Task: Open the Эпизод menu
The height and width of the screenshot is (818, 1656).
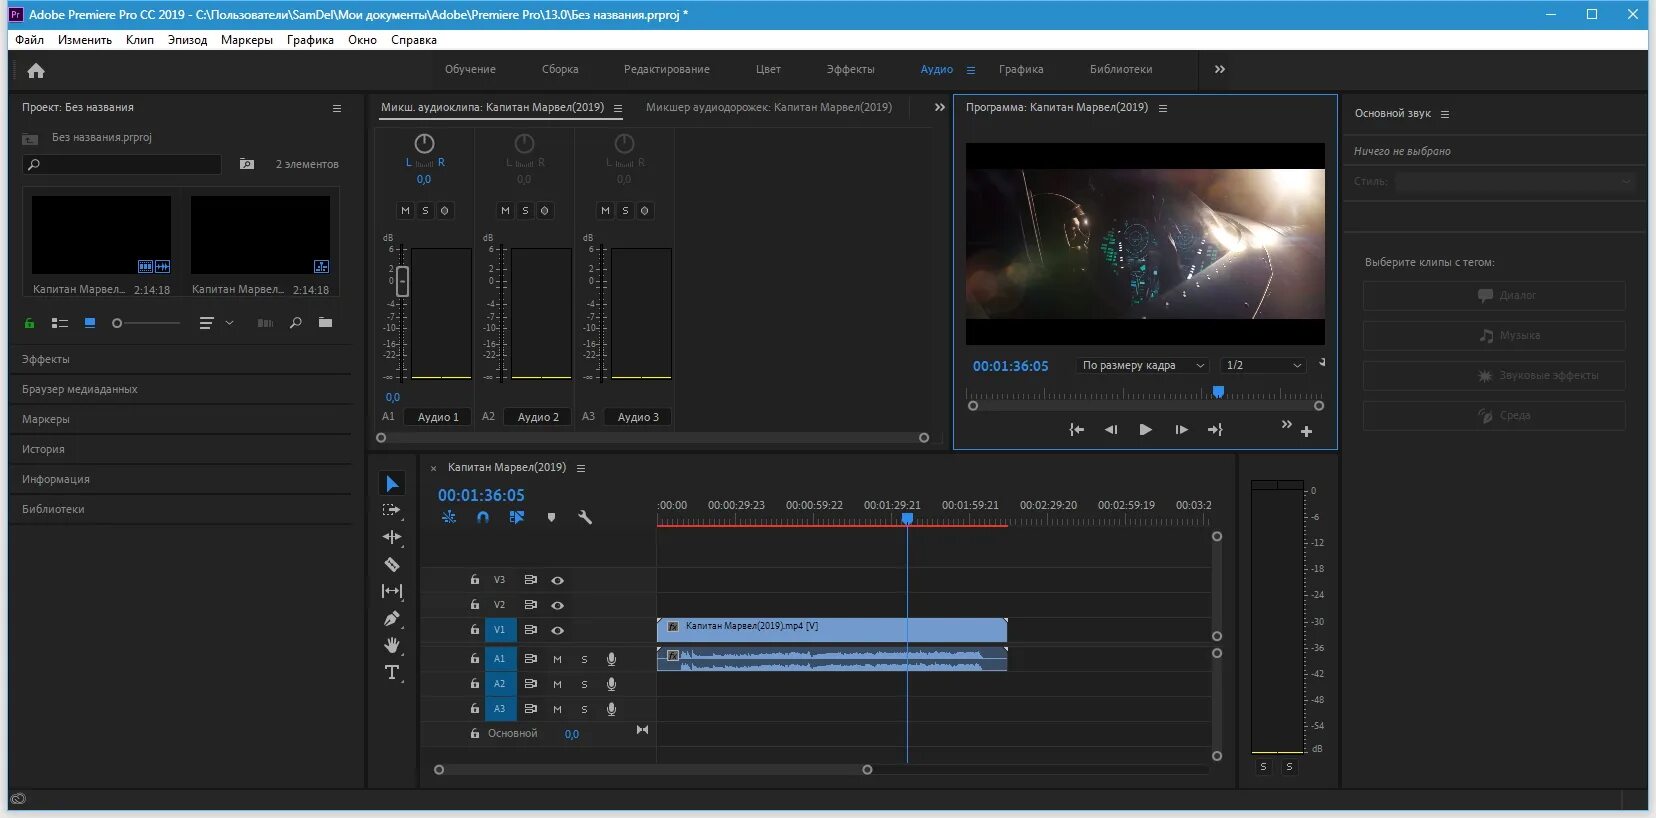Action: click(x=187, y=40)
